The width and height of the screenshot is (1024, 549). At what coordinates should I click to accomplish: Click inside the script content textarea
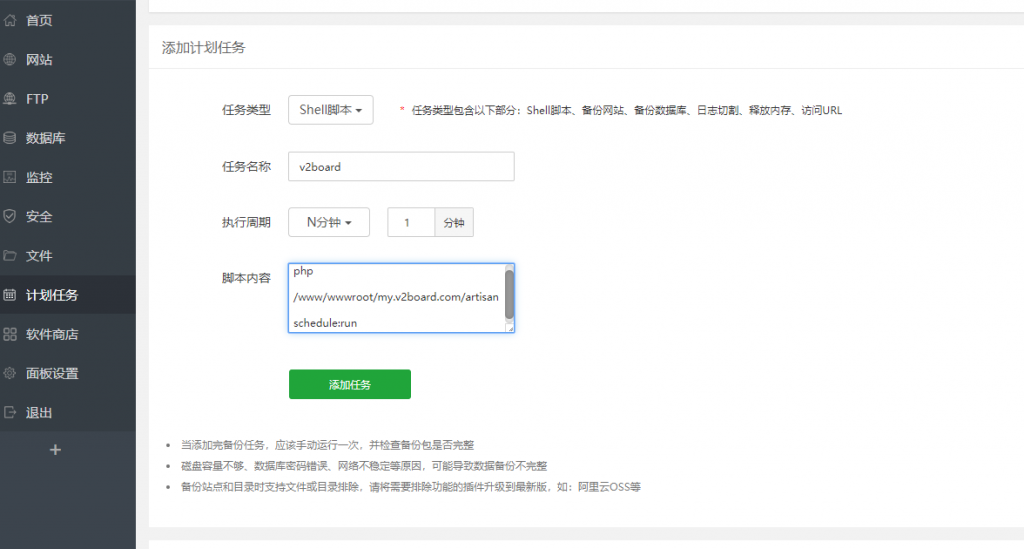pyautogui.click(x=395, y=298)
